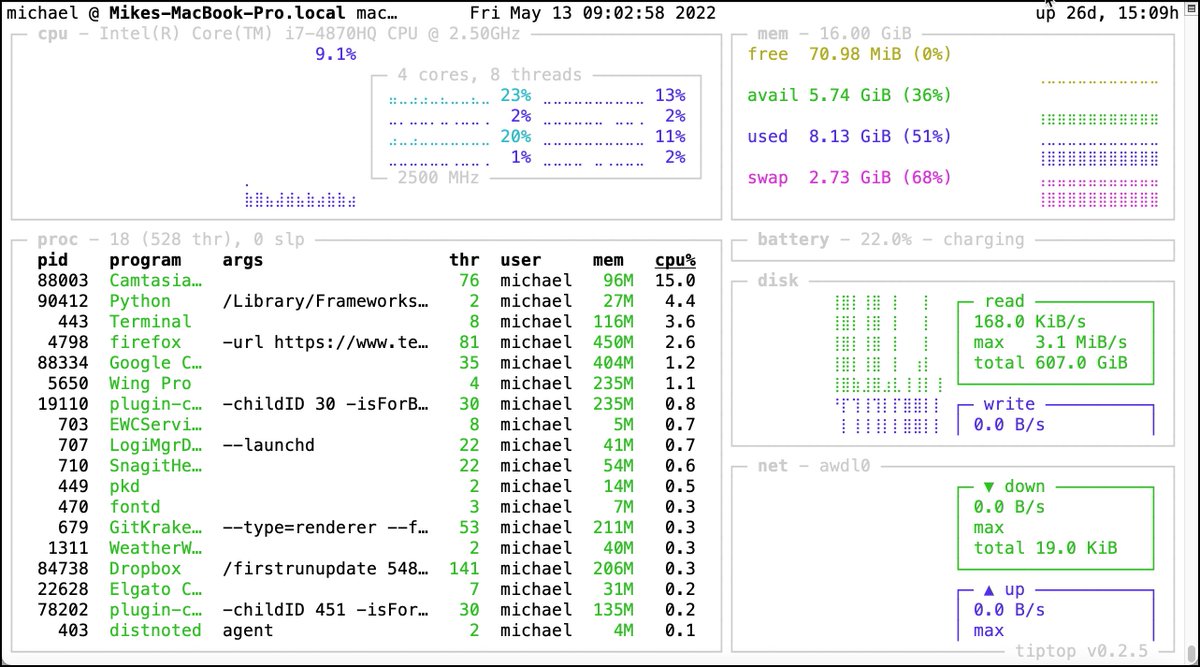
Task: Select the pkd process name
Action: (x=125, y=486)
